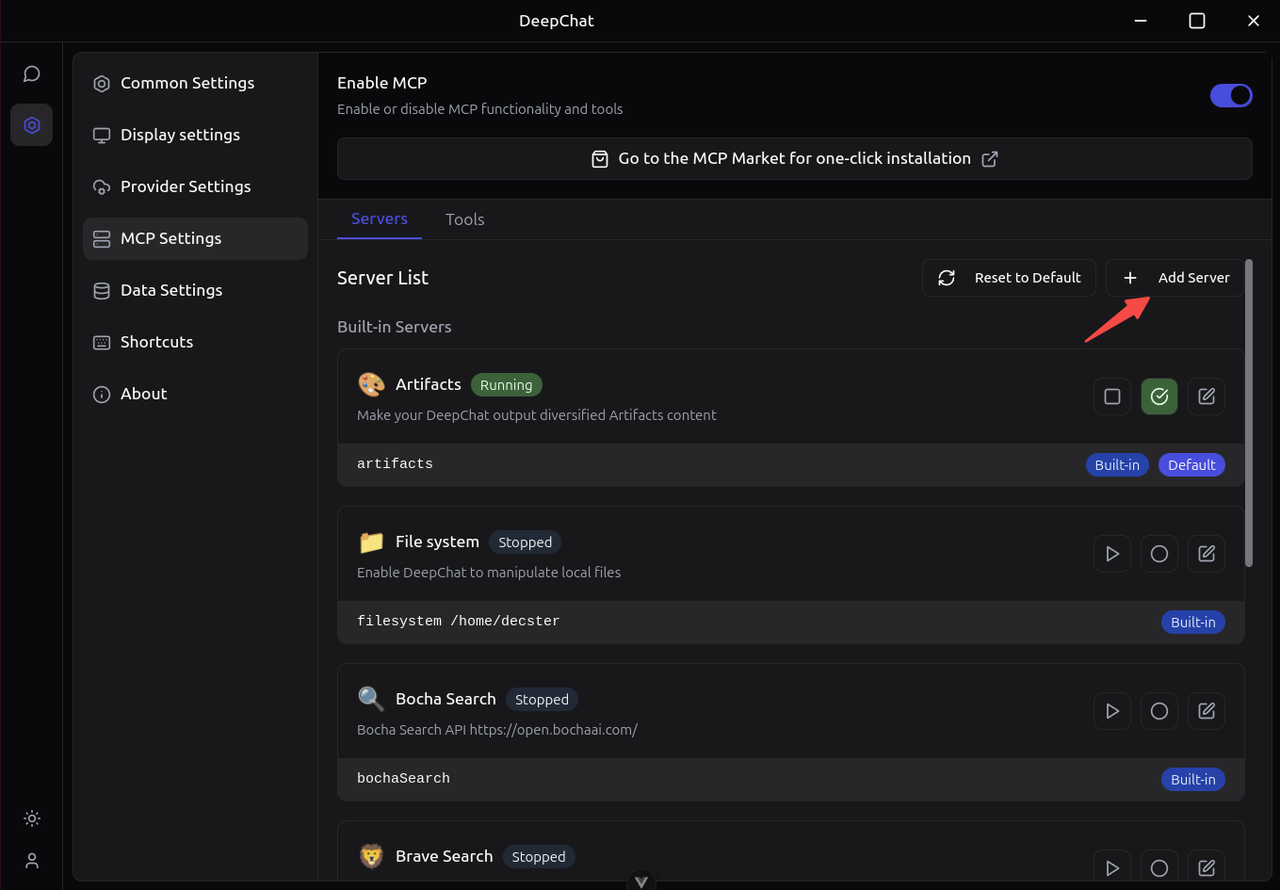Start the Bocha Search server
The width and height of the screenshot is (1280, 890).
pyautogui.click(x=1112, y=711)
